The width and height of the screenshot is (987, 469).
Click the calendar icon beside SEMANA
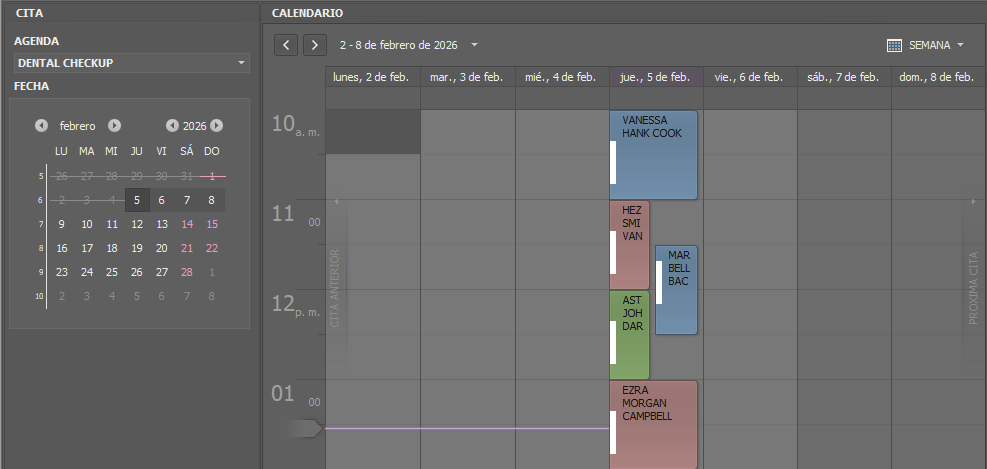[895, 45]
